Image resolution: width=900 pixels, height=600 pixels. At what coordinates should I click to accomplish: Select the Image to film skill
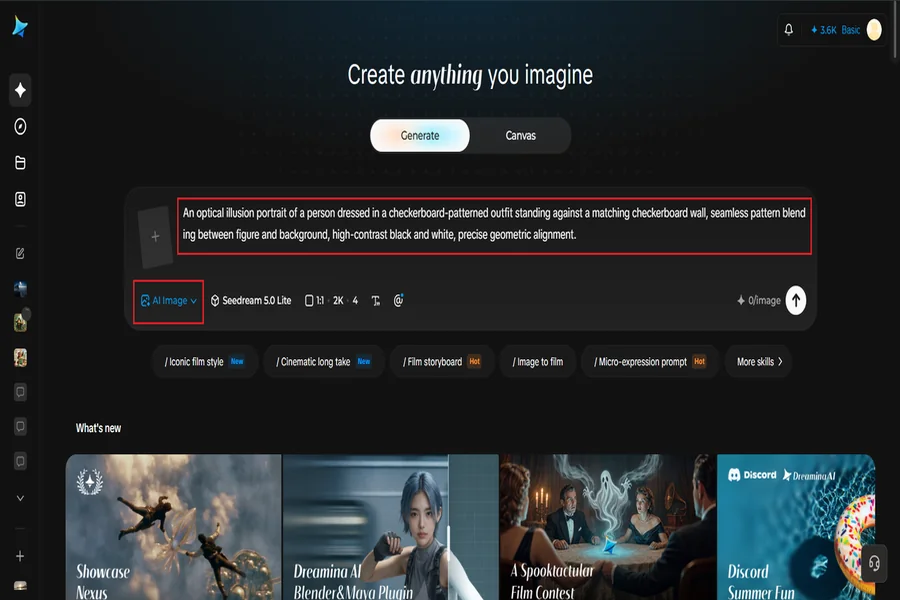click(538, 362)
